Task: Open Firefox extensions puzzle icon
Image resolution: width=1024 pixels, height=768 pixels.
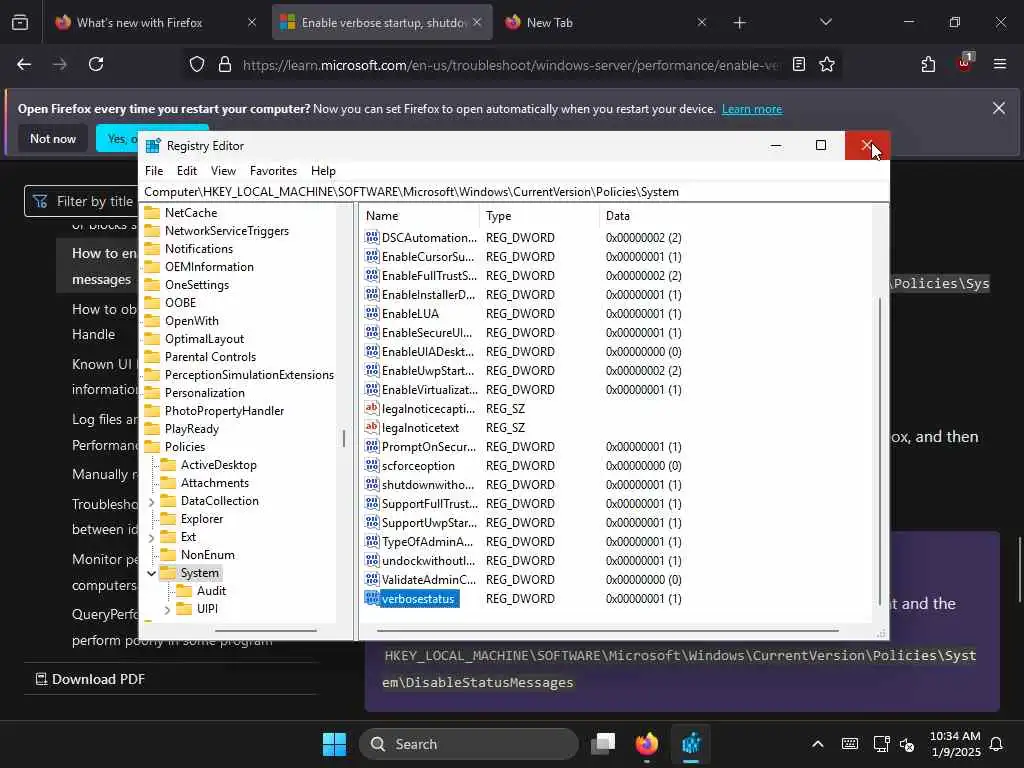Action: 928,64
